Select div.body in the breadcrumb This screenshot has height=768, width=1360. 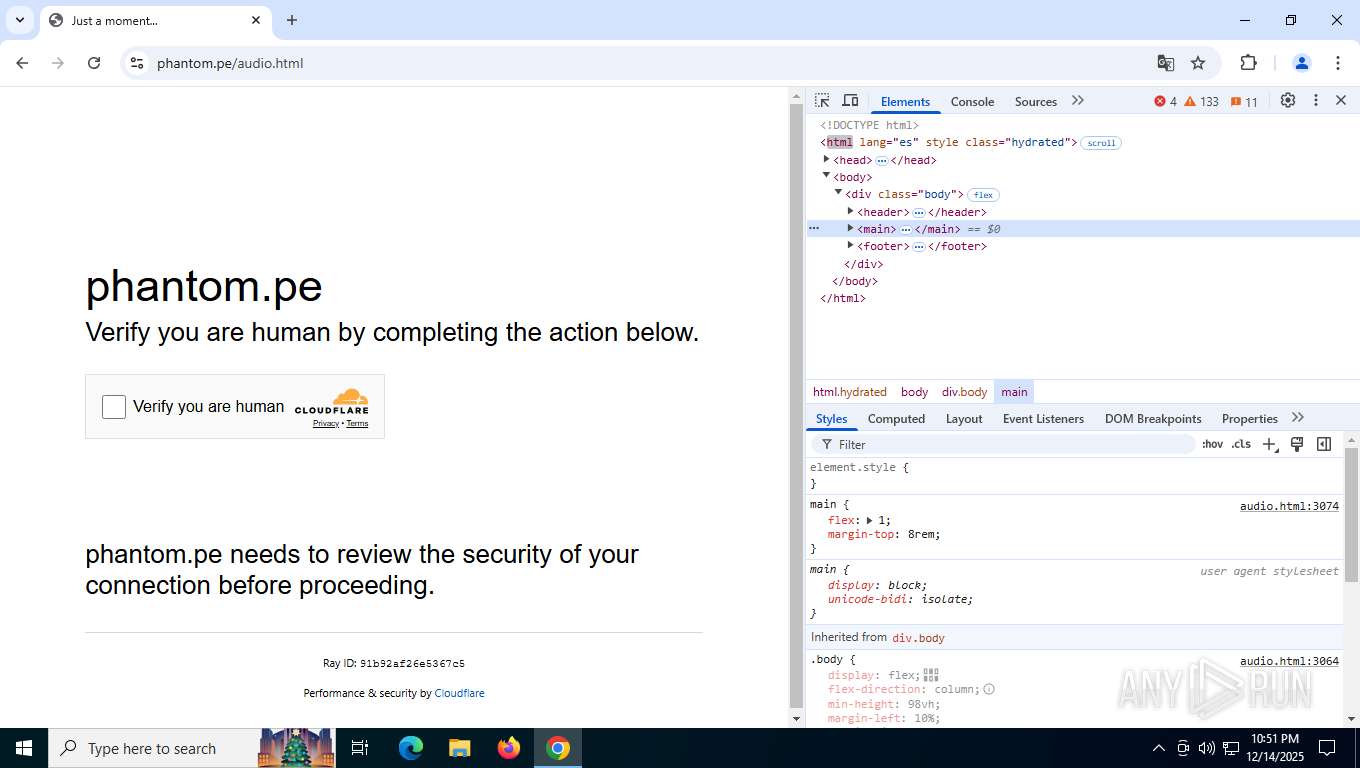pos(964,392)
